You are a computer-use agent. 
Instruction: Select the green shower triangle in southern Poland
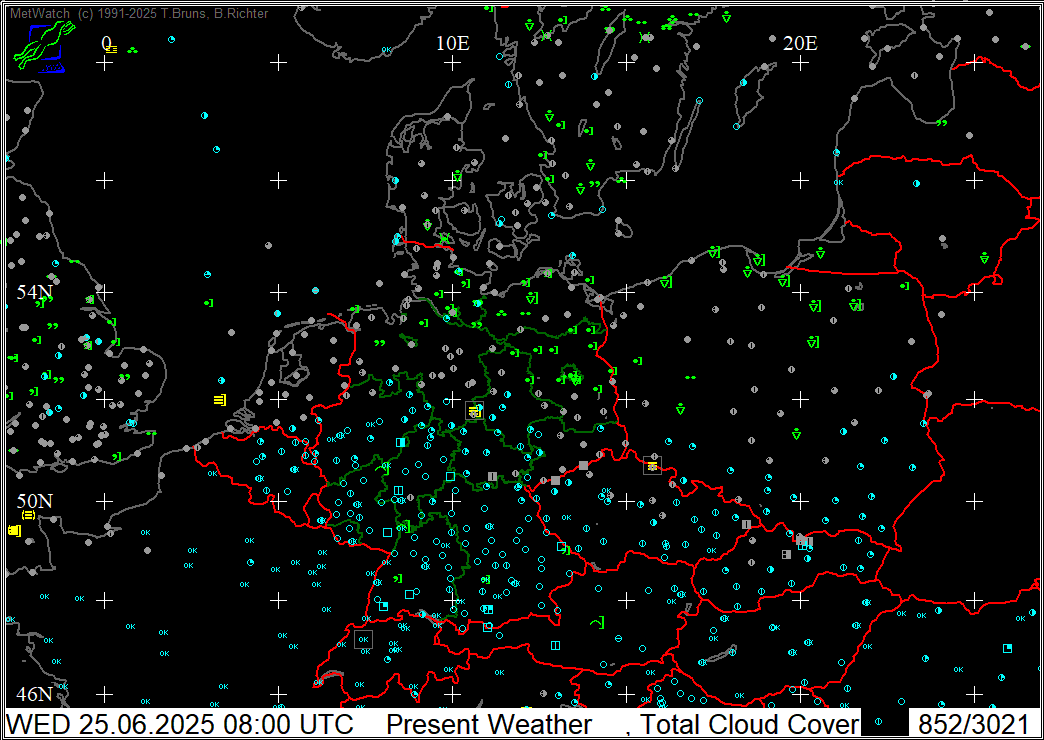point(796,435)
